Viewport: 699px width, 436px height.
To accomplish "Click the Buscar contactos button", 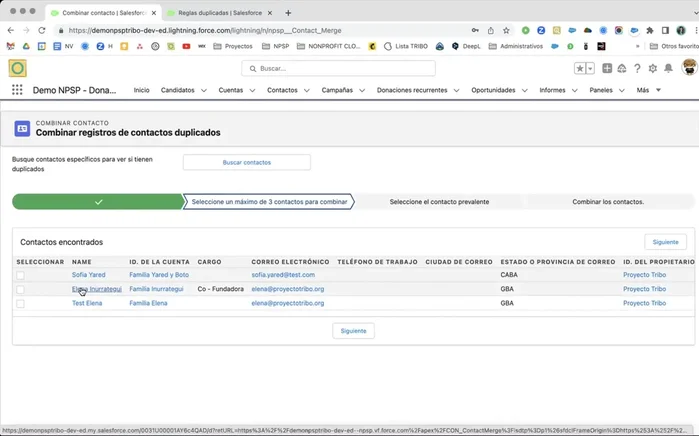I will 247,162.
